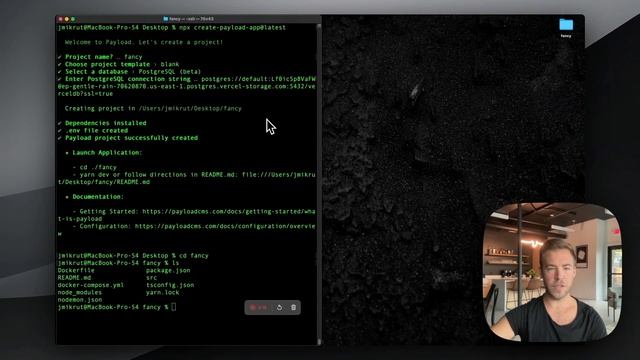Click the 'npx create-payload-app@latest' command text

[x=233, y=27]
